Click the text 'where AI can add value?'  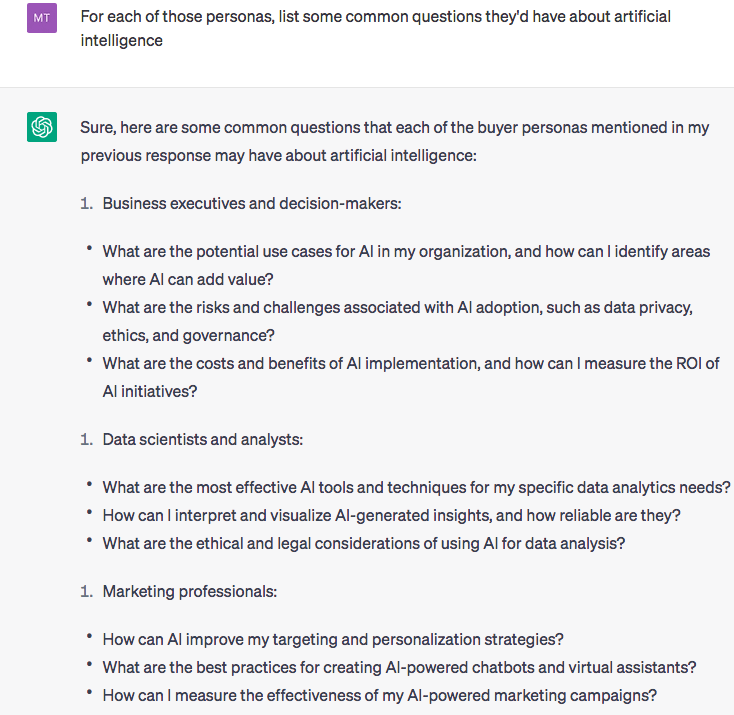click(x=188, y=280)
